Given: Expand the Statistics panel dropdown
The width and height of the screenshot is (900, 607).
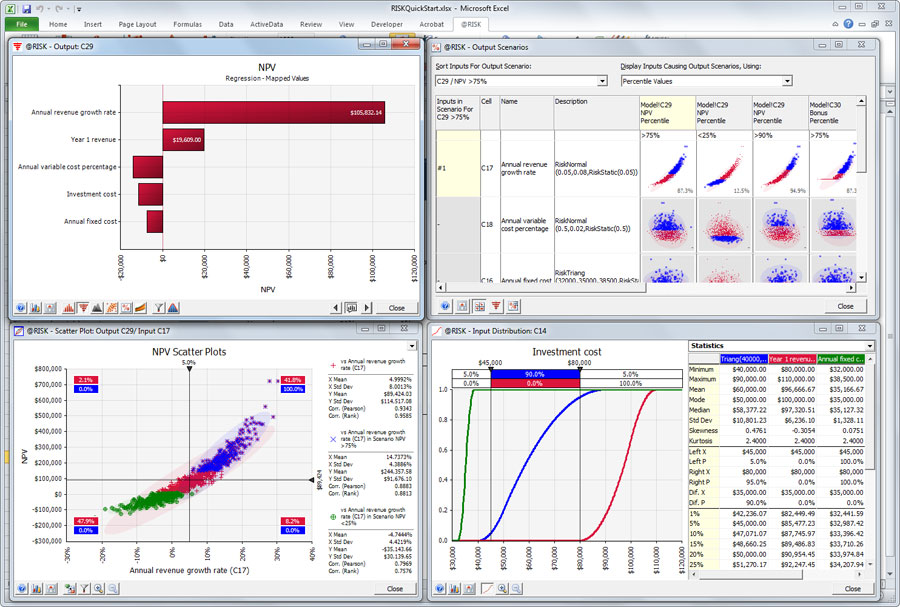Looking at the screenshot, I should 870,346.
